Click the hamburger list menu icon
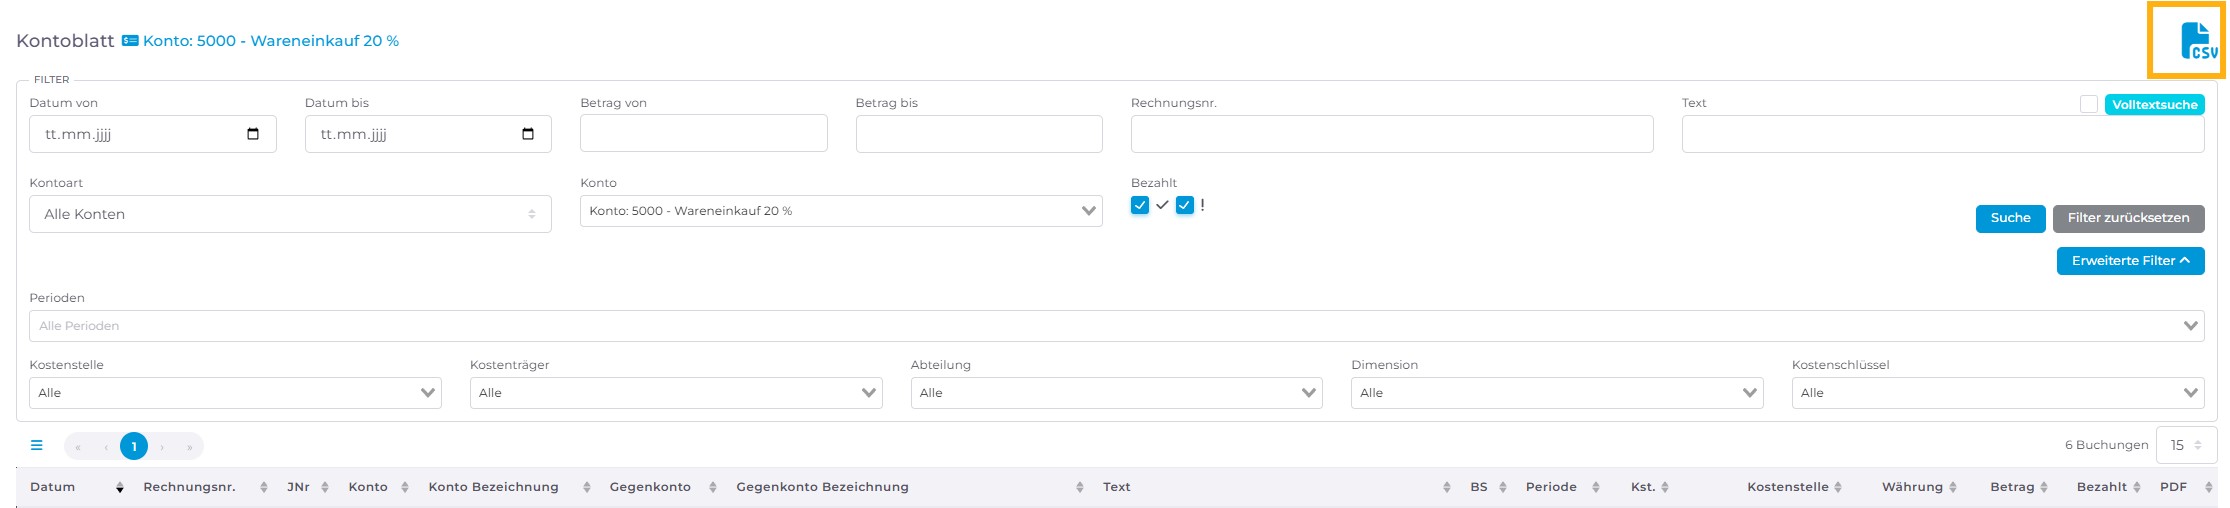The width and height of the screenshot is (2230, 508). coord(37,446)
